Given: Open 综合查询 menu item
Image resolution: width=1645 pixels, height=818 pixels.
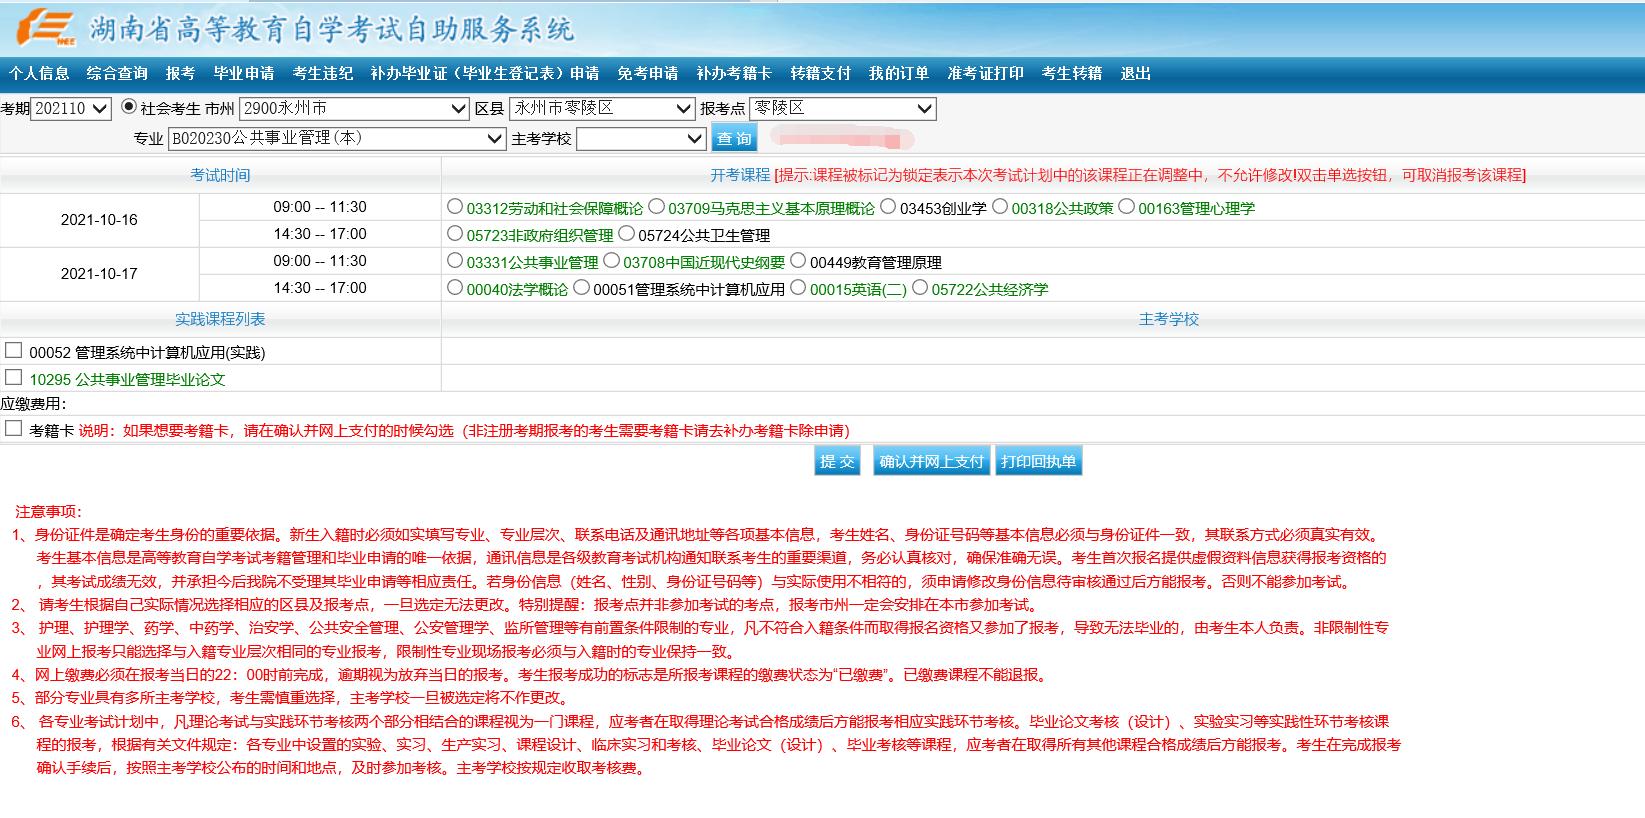Looking at the screenshot, I should pos(117,73).
